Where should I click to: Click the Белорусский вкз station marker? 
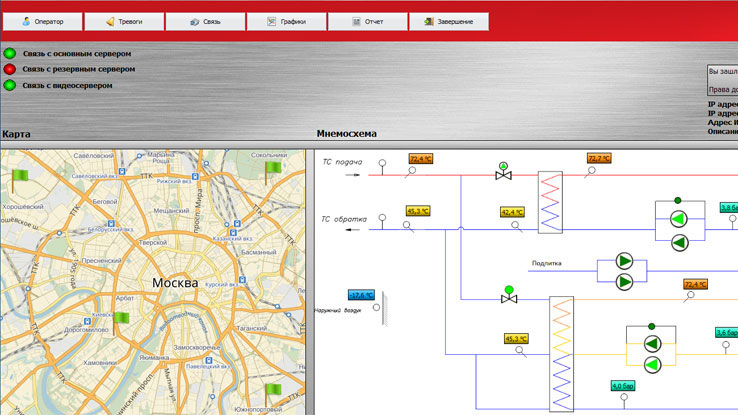point(111,223)
